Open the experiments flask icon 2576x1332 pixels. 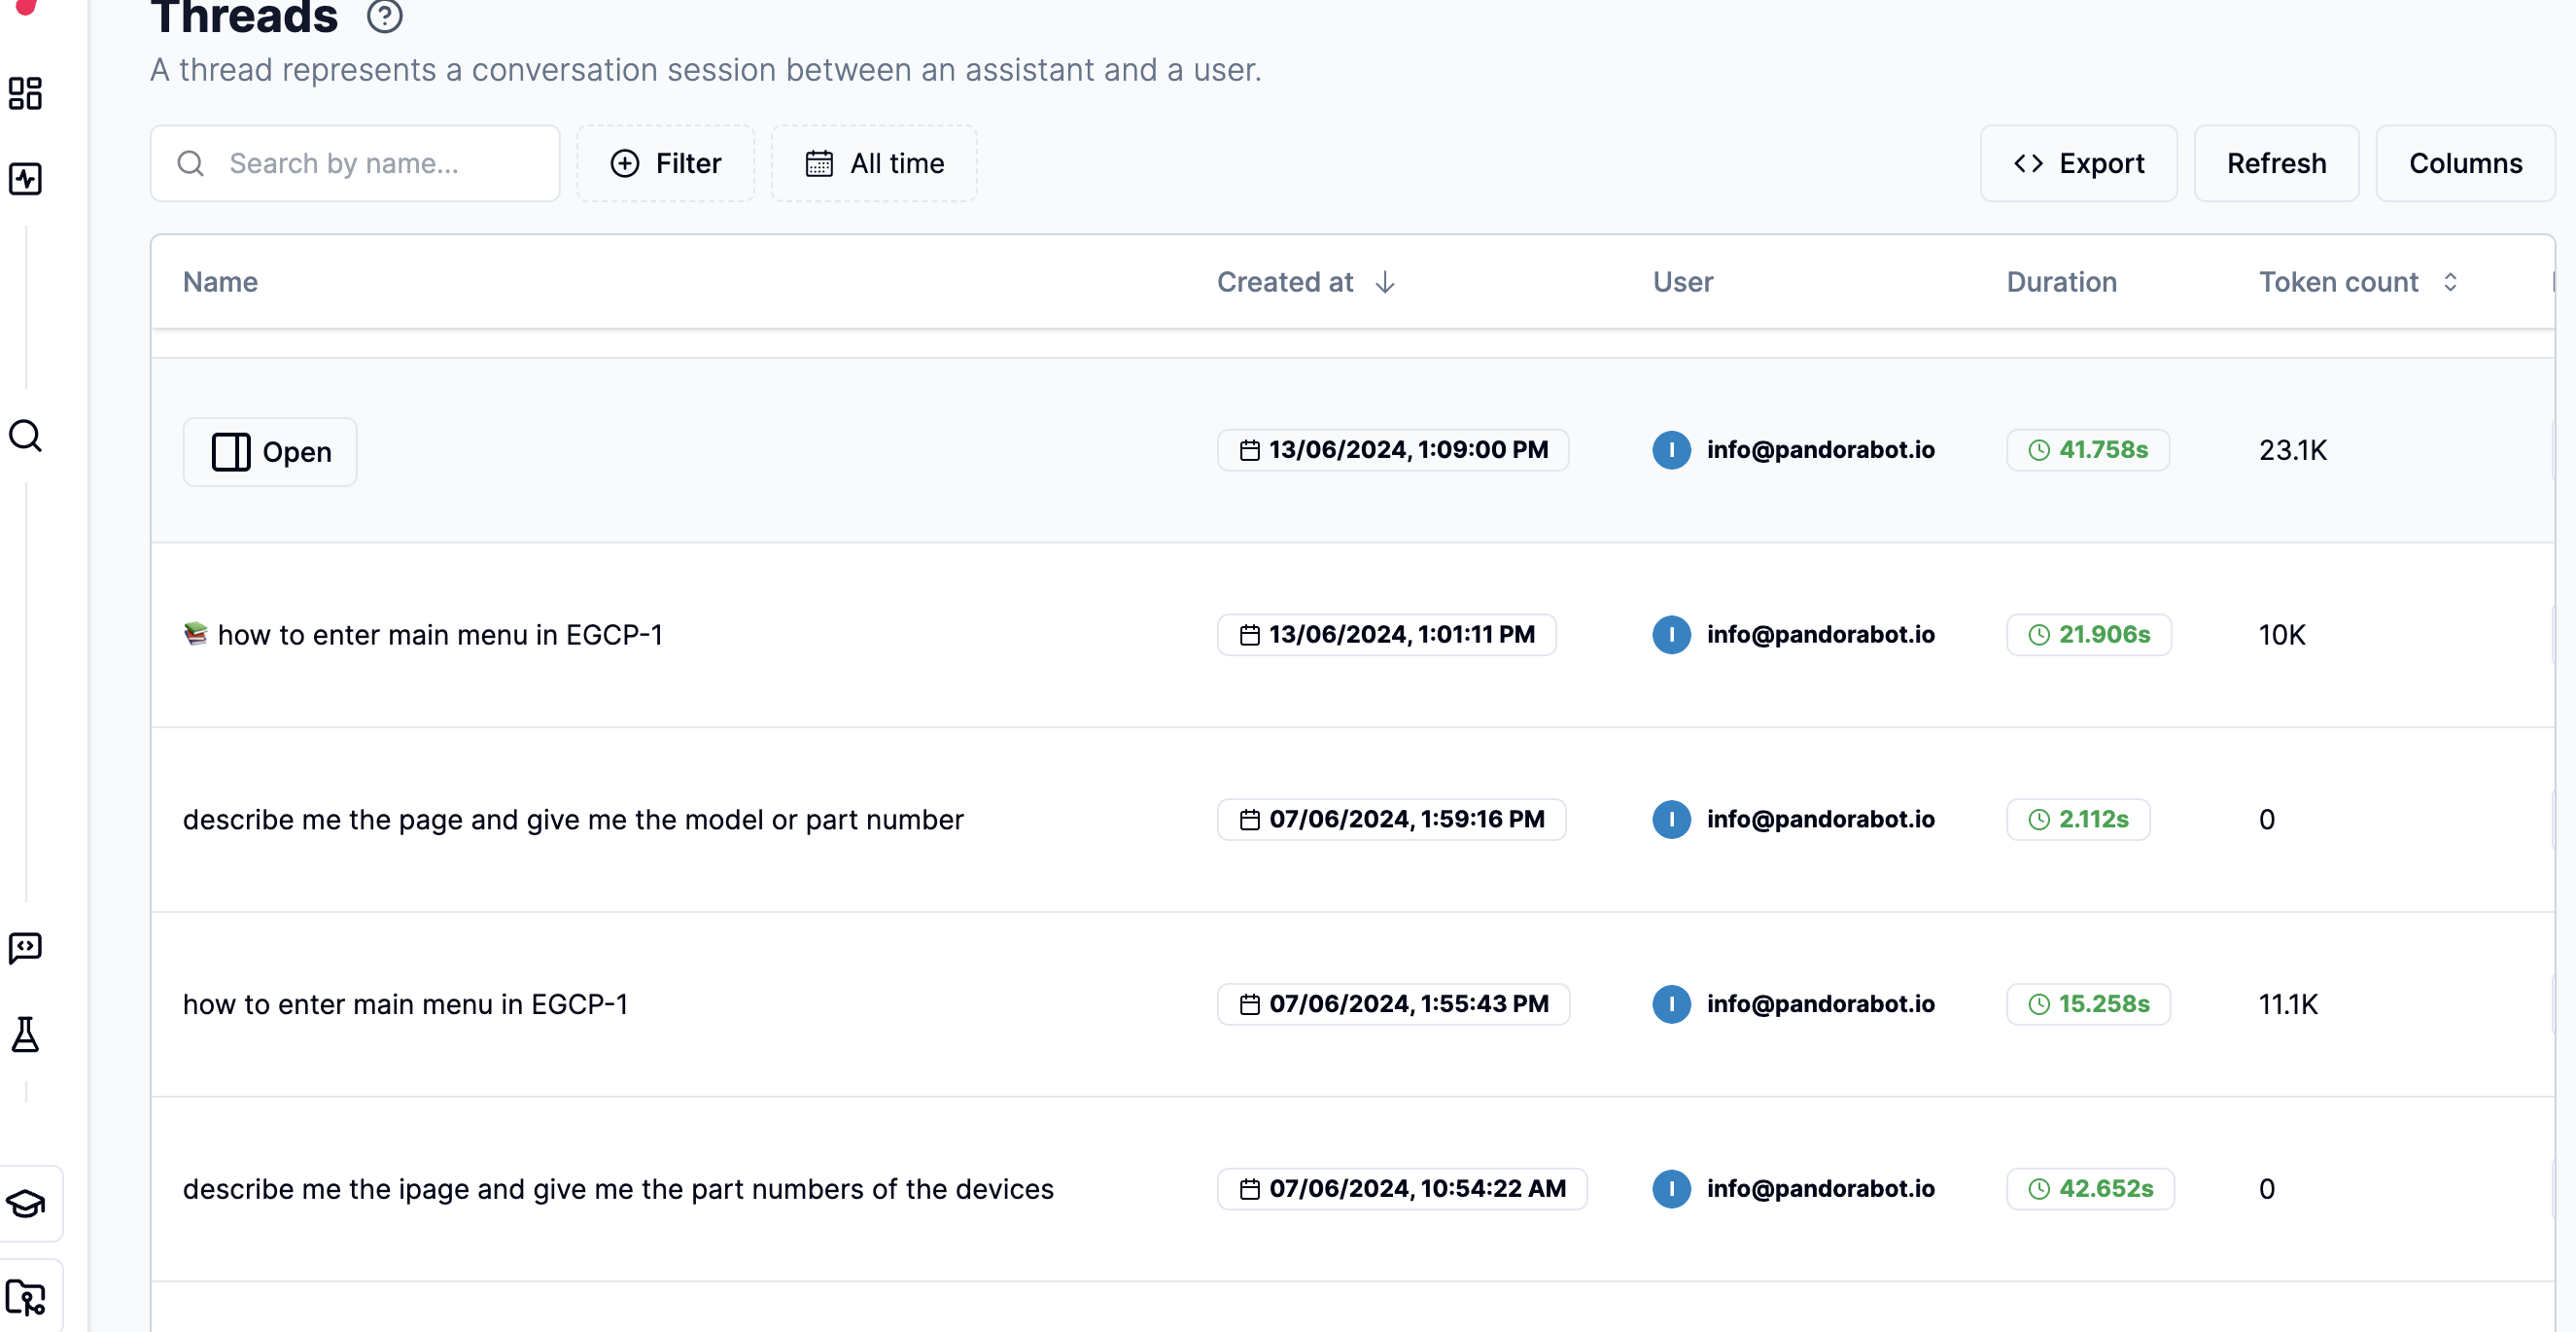click(25, 1034)
